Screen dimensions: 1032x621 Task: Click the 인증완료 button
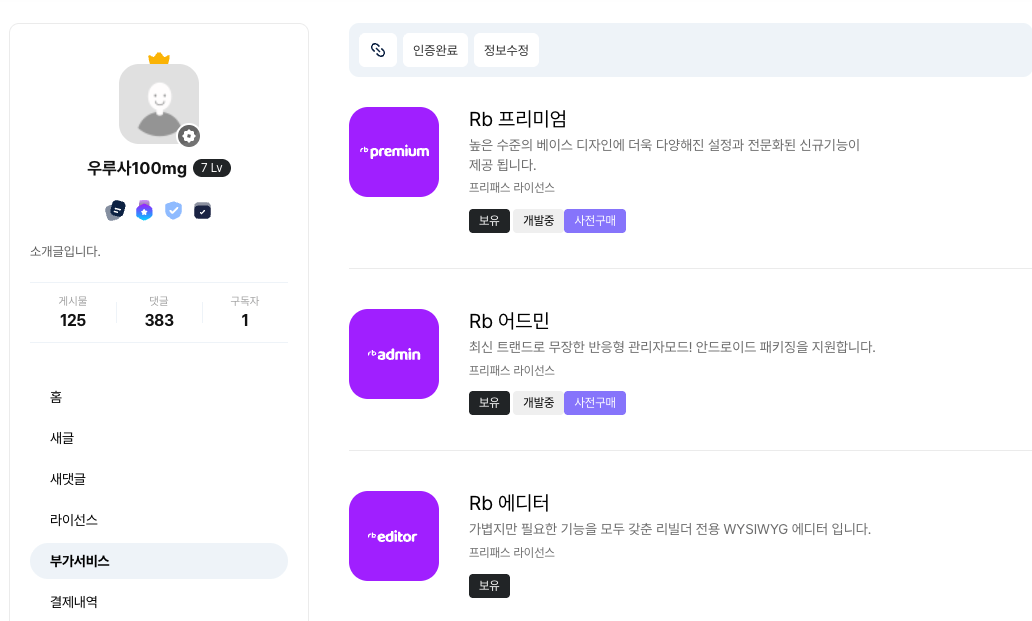(x=435, y=50)
